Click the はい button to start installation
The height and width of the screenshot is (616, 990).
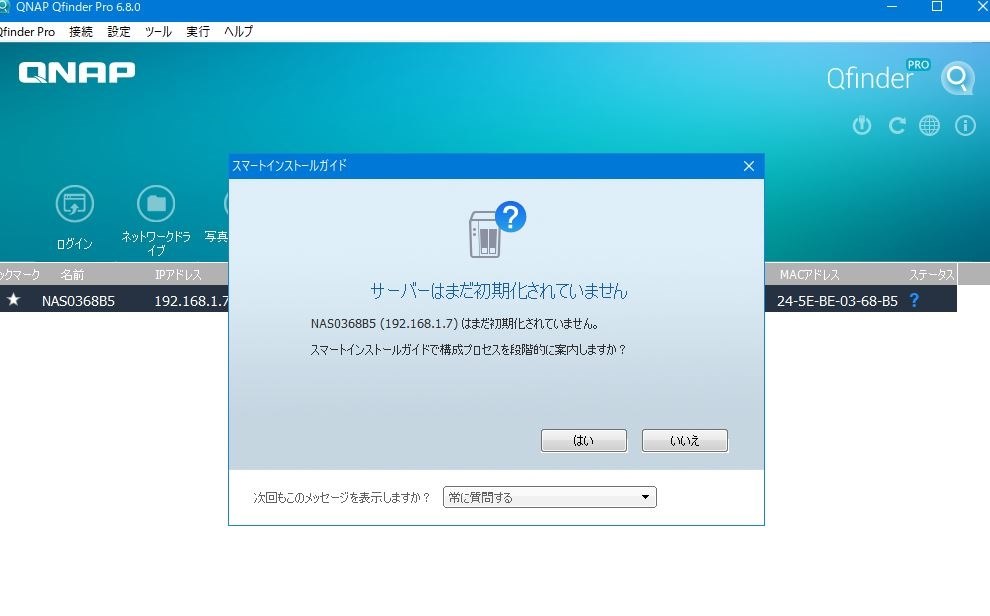(583, 440)
